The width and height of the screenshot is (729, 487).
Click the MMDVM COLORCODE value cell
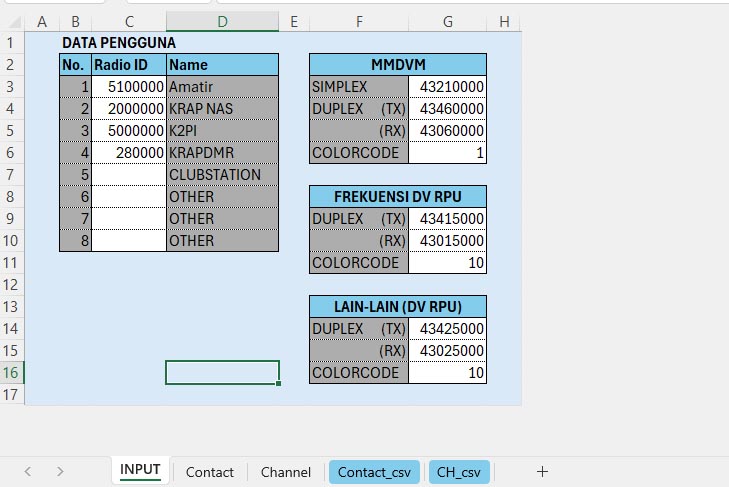coord(447,153)
